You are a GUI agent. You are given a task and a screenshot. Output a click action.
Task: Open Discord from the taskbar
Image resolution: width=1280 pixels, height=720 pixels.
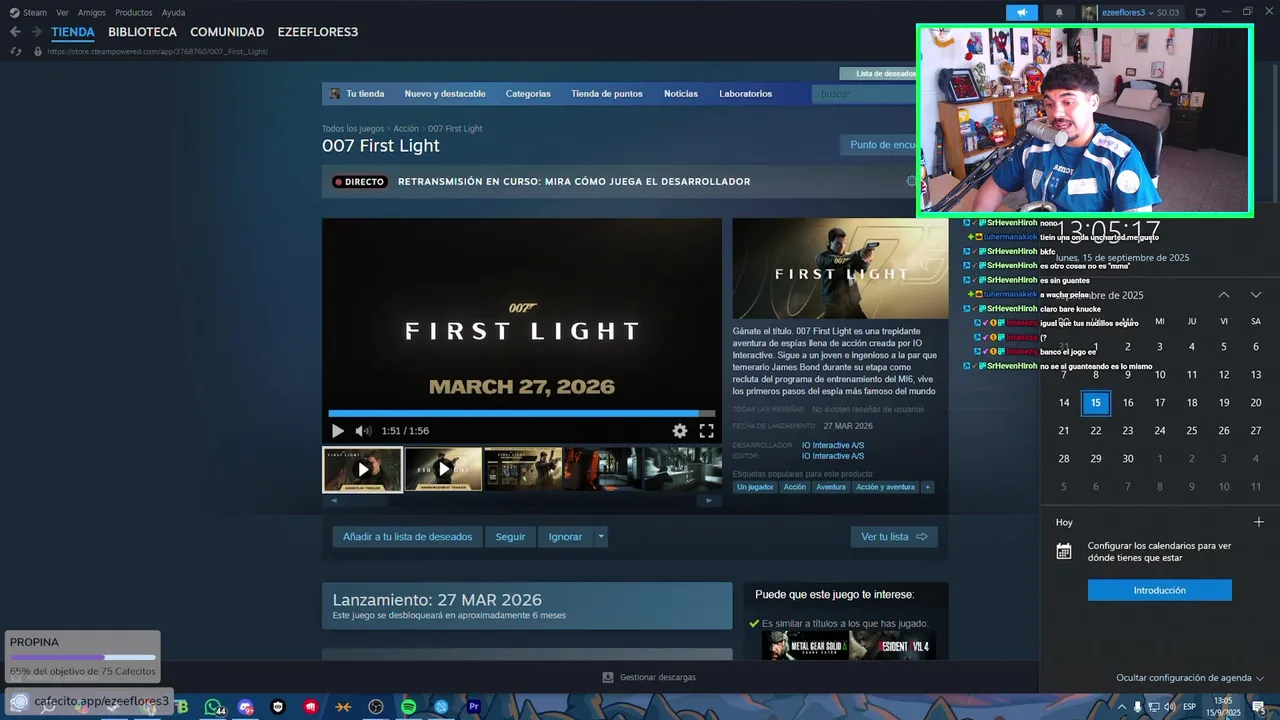246,707
